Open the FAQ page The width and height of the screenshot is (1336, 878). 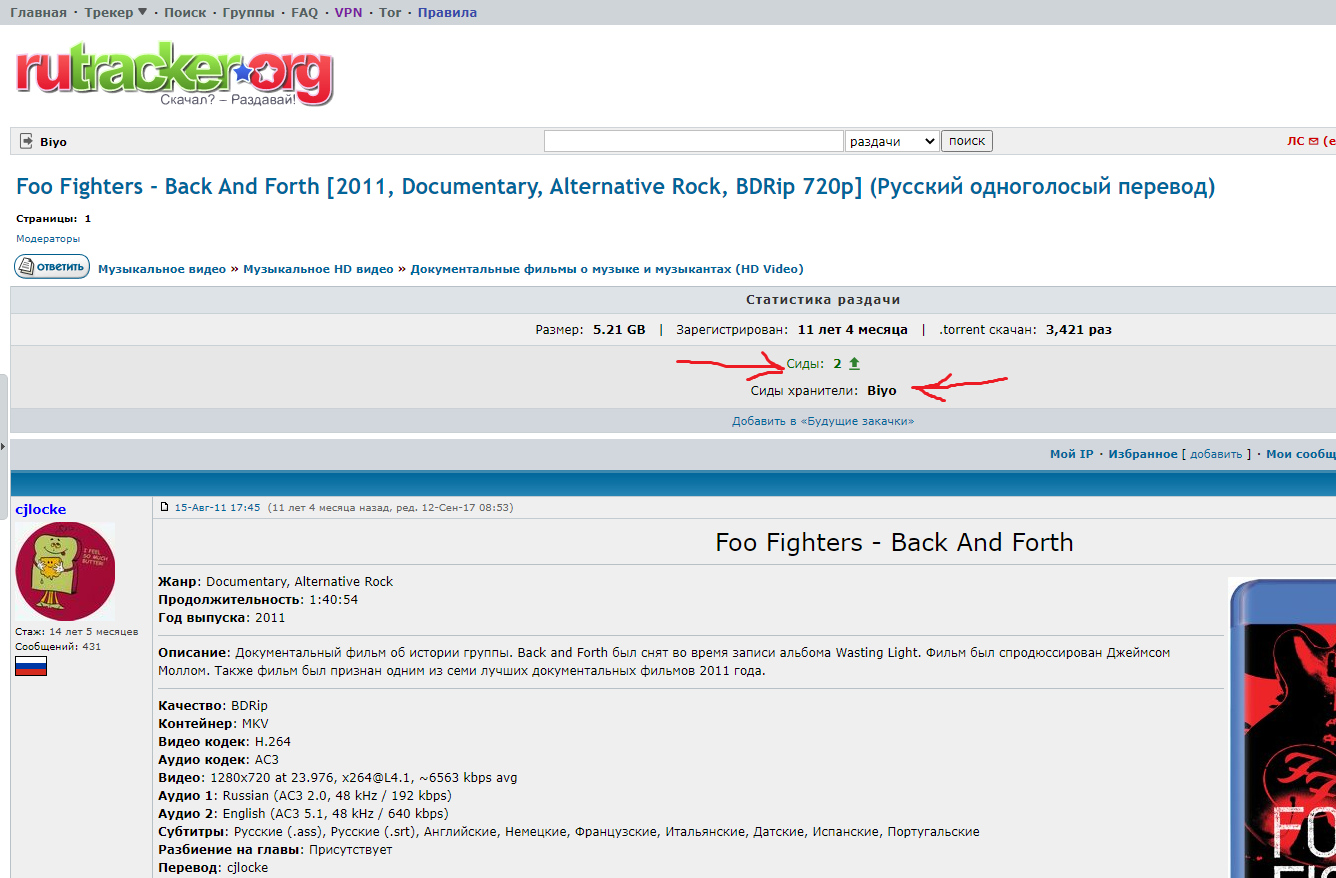pyautogui.click(x=304, y=12)
